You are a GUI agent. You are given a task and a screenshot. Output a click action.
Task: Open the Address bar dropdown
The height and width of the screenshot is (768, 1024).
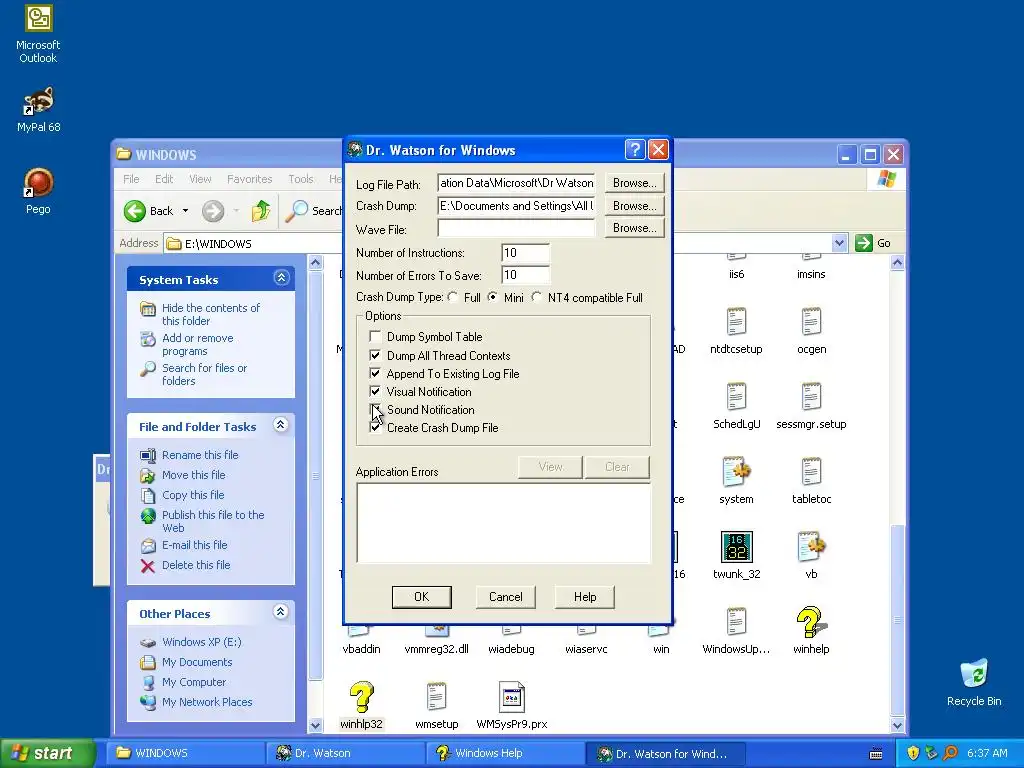click(839, 243)
